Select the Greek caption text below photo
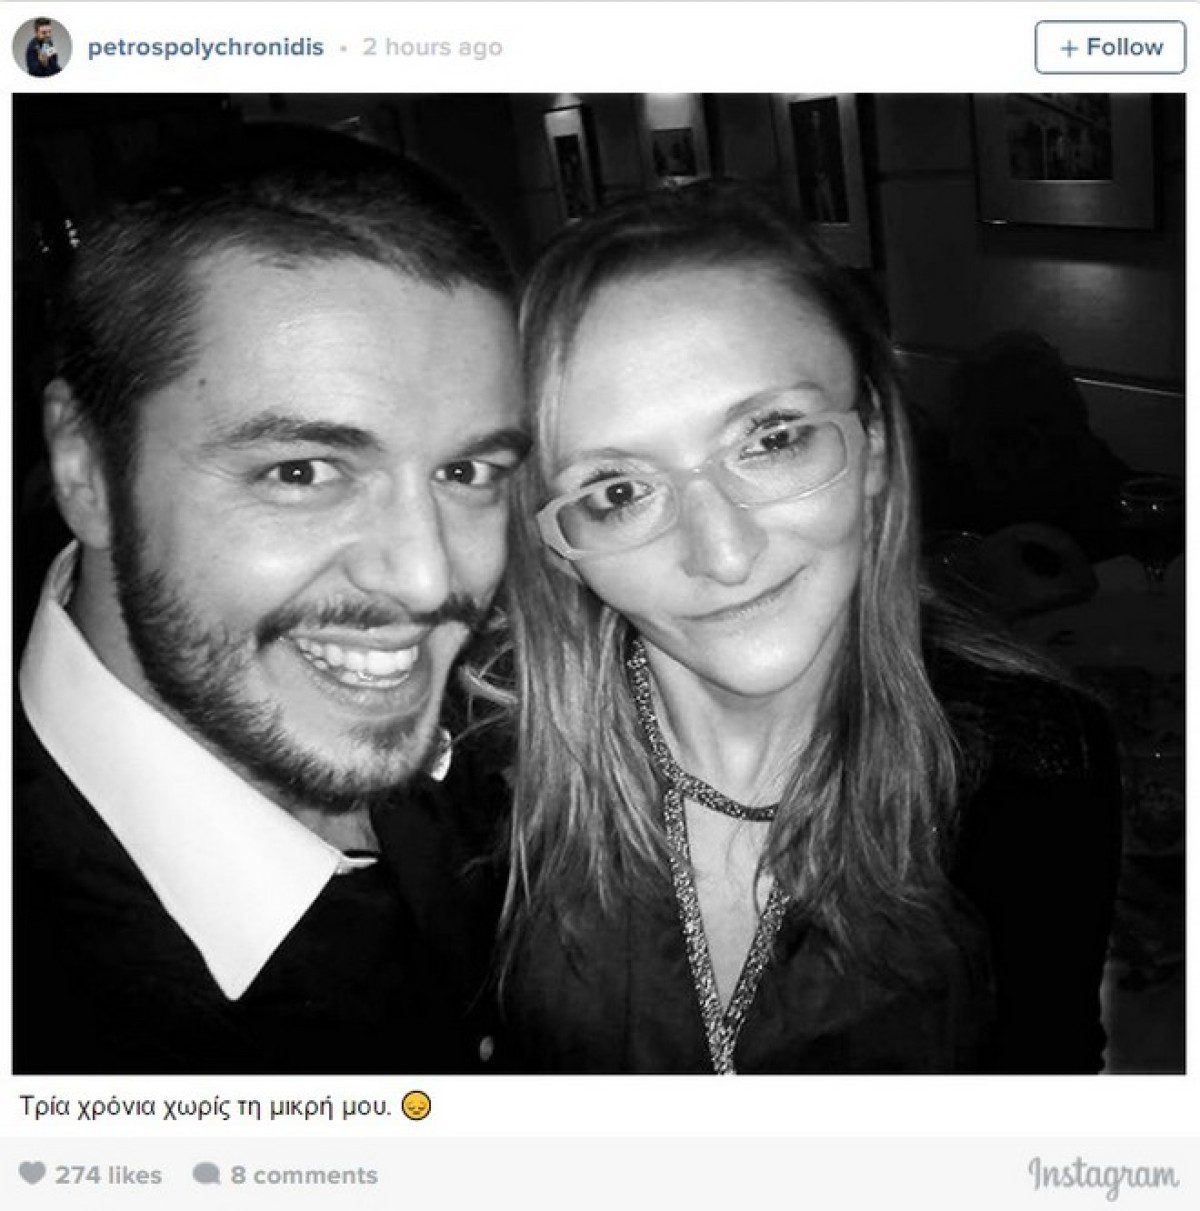The width and height of the screenshot is (1200, 1211). tap(205, 1108)
